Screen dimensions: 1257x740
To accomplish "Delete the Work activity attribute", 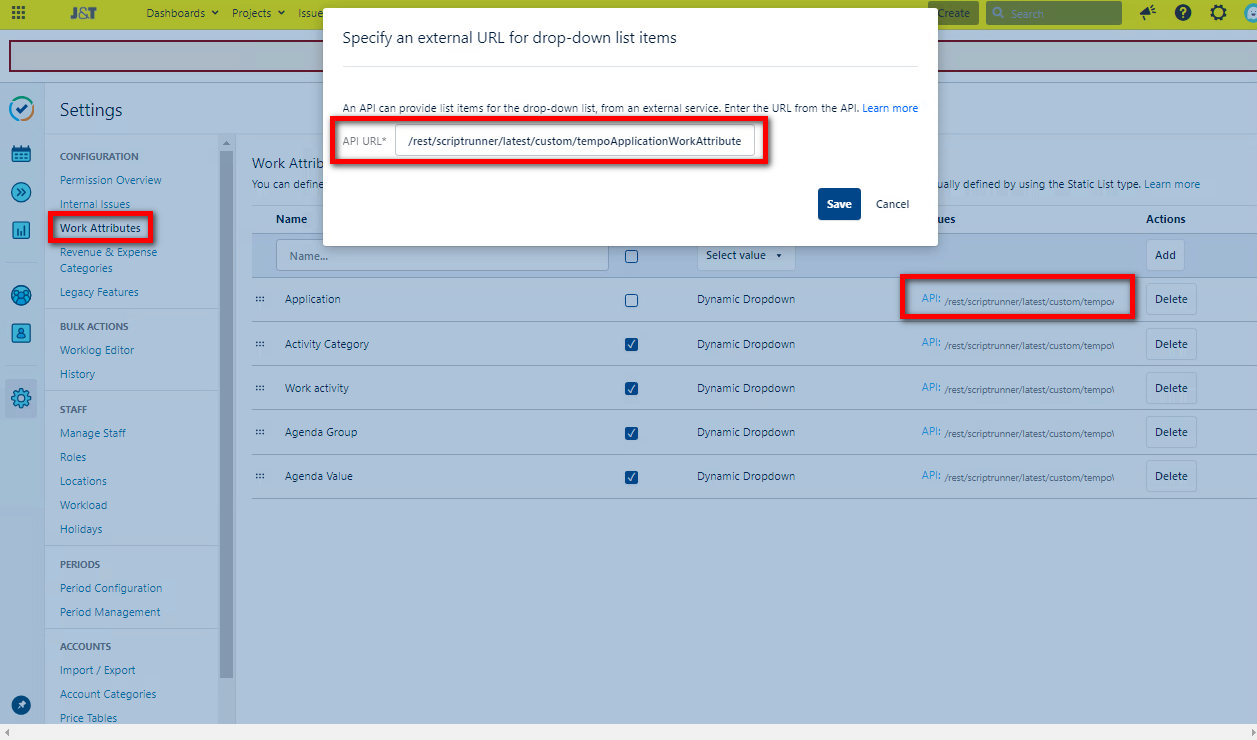I will click(x=1170, y=388).
